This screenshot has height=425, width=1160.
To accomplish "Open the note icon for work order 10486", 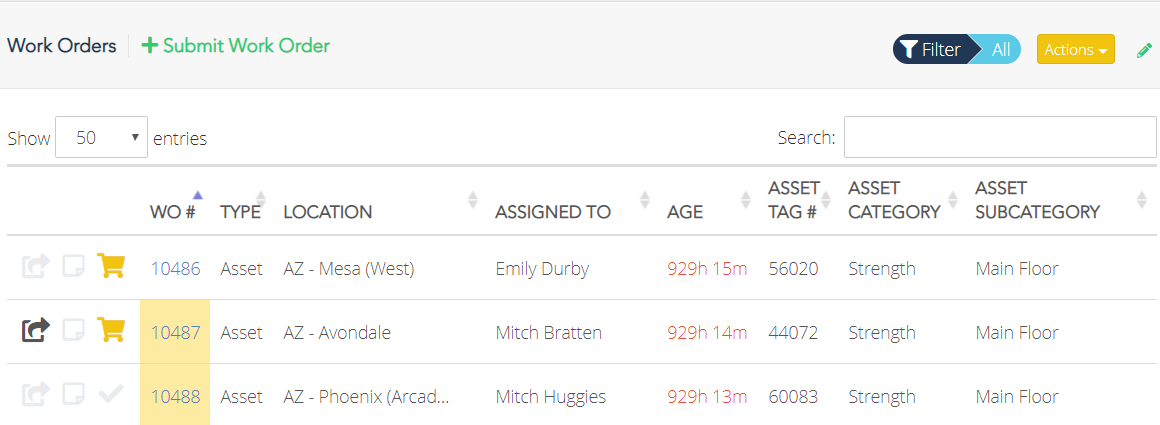I will [x=73, y=267].
